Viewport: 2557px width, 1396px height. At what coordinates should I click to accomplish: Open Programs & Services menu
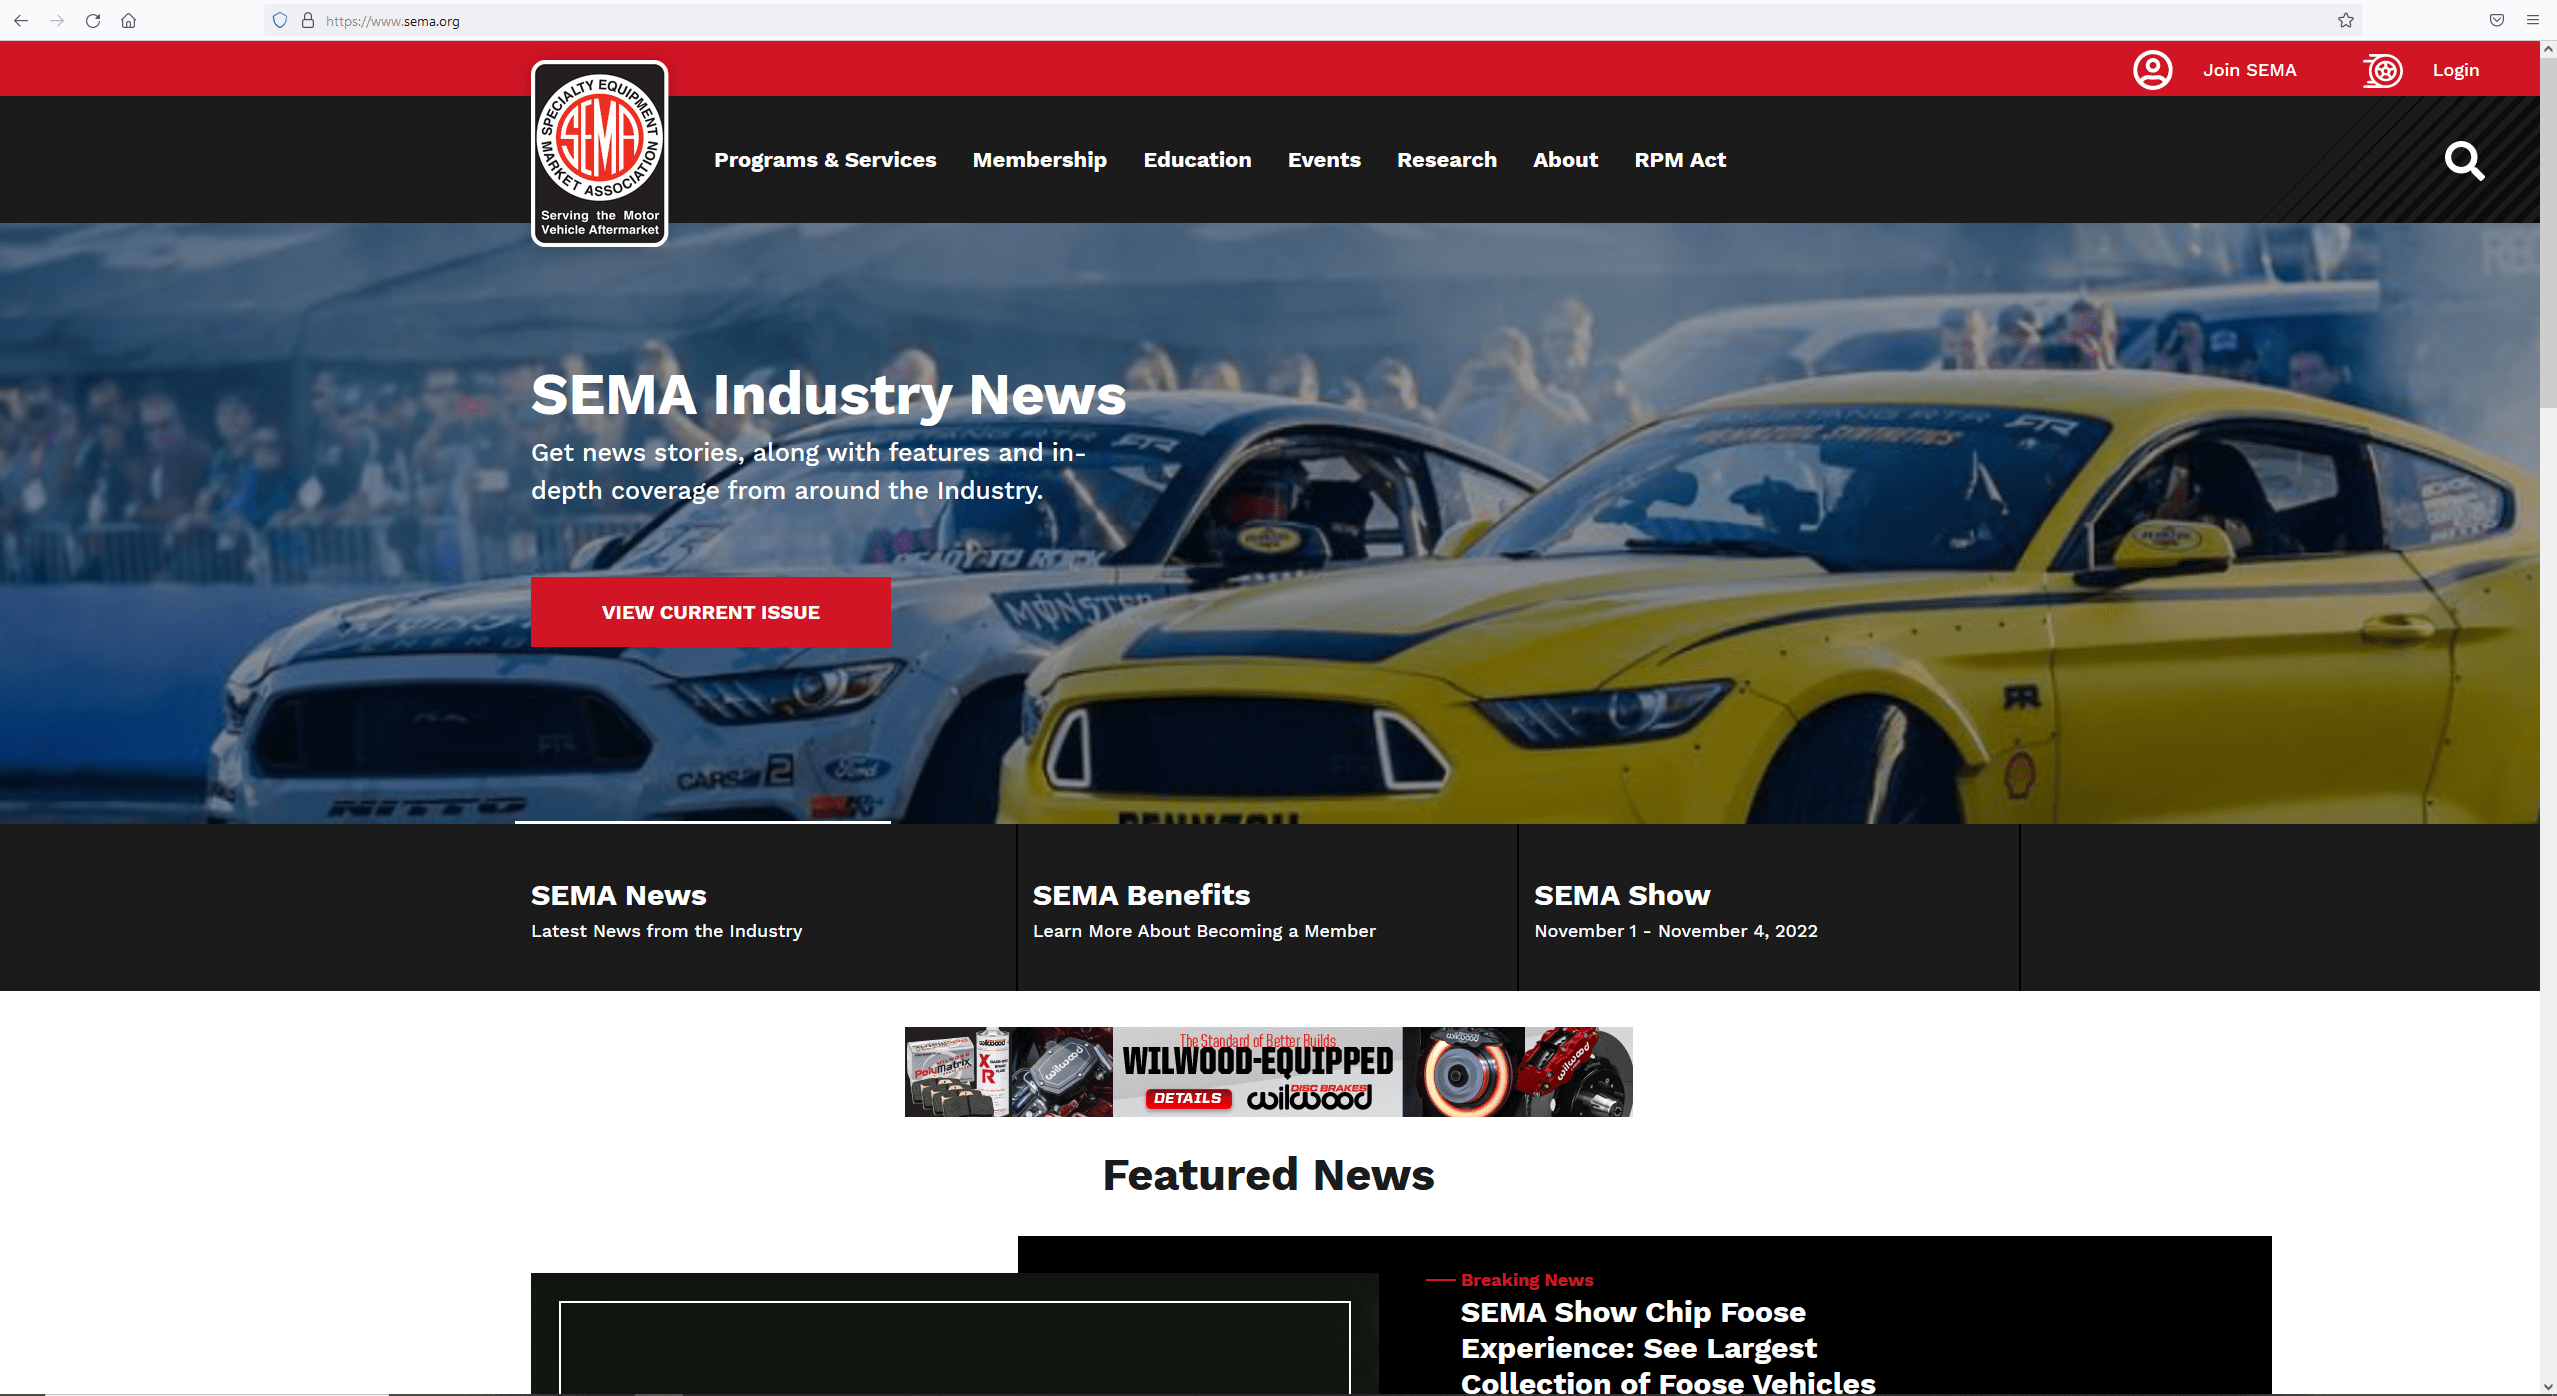coord(825,160)
